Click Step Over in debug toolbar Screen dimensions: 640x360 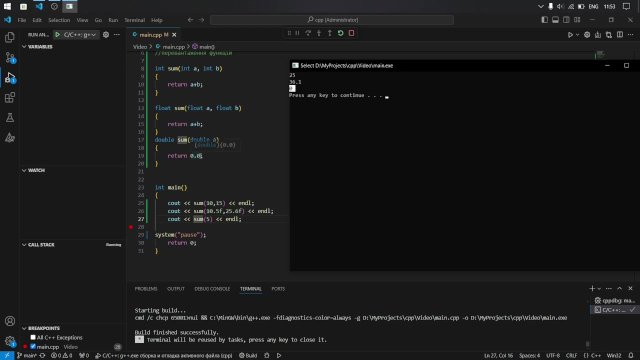308,33
